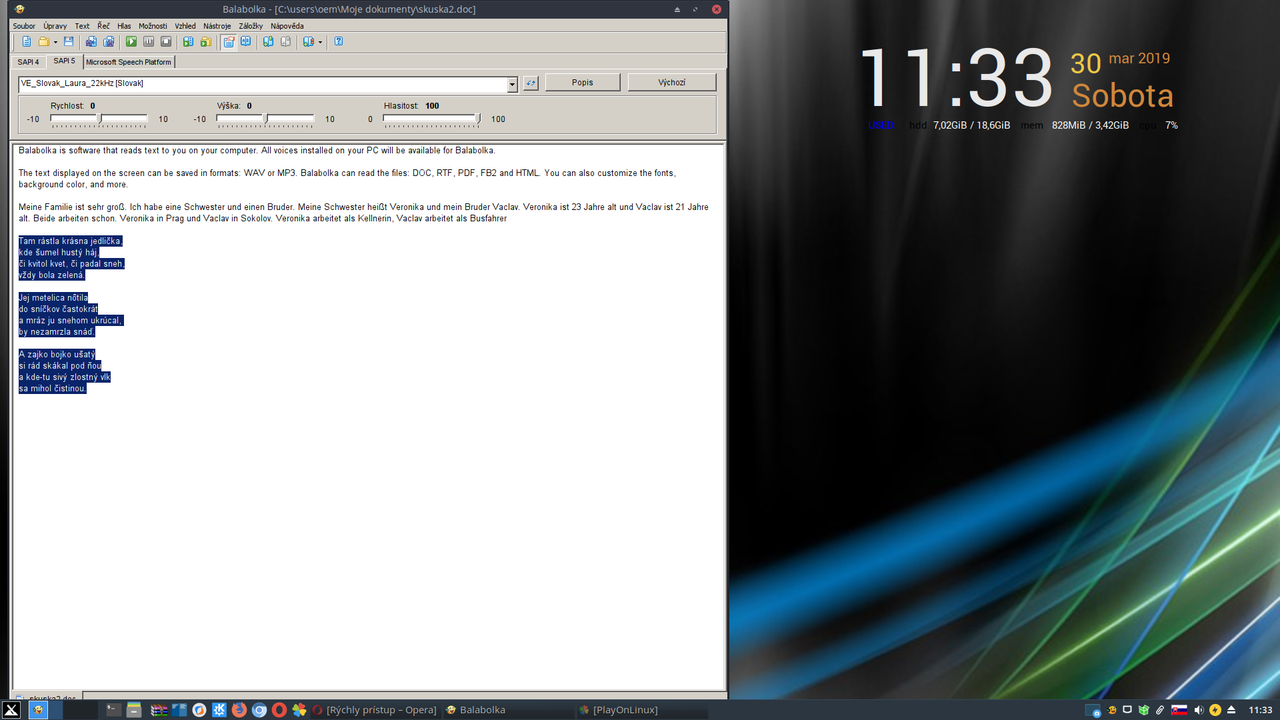Open the Nástroje menu

click(x=217, y=26)
